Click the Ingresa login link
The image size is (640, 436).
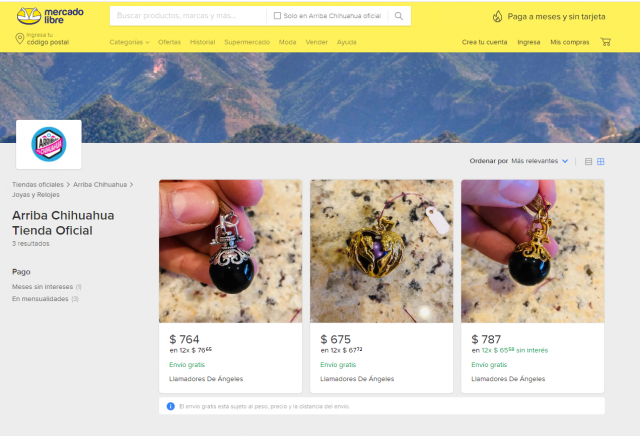click(528, 42)
